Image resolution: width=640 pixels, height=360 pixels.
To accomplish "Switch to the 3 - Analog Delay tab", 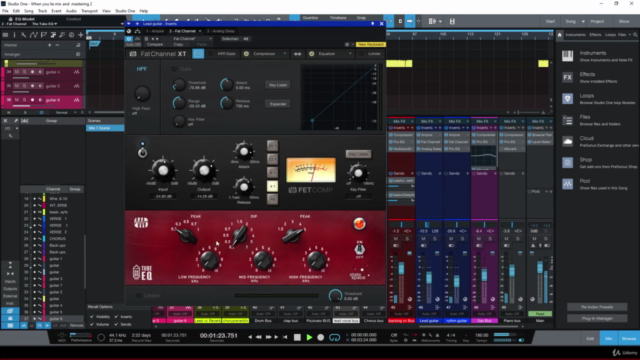I will pos(220,31).
